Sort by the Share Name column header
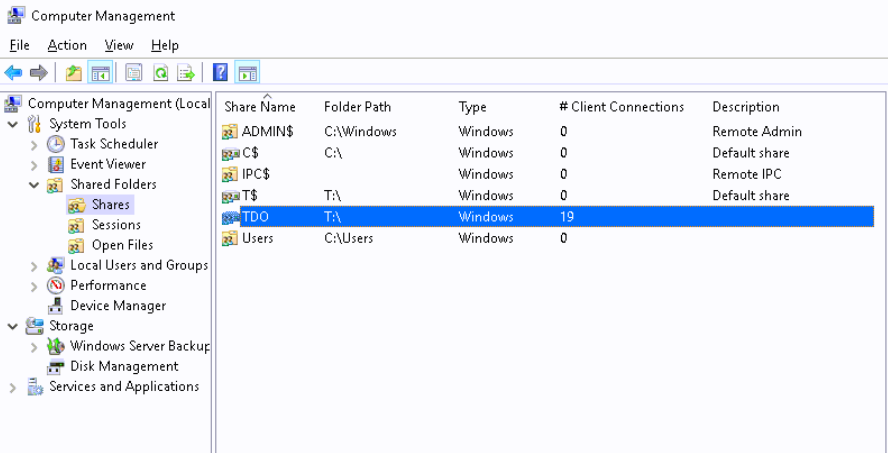 click(260, 107)
